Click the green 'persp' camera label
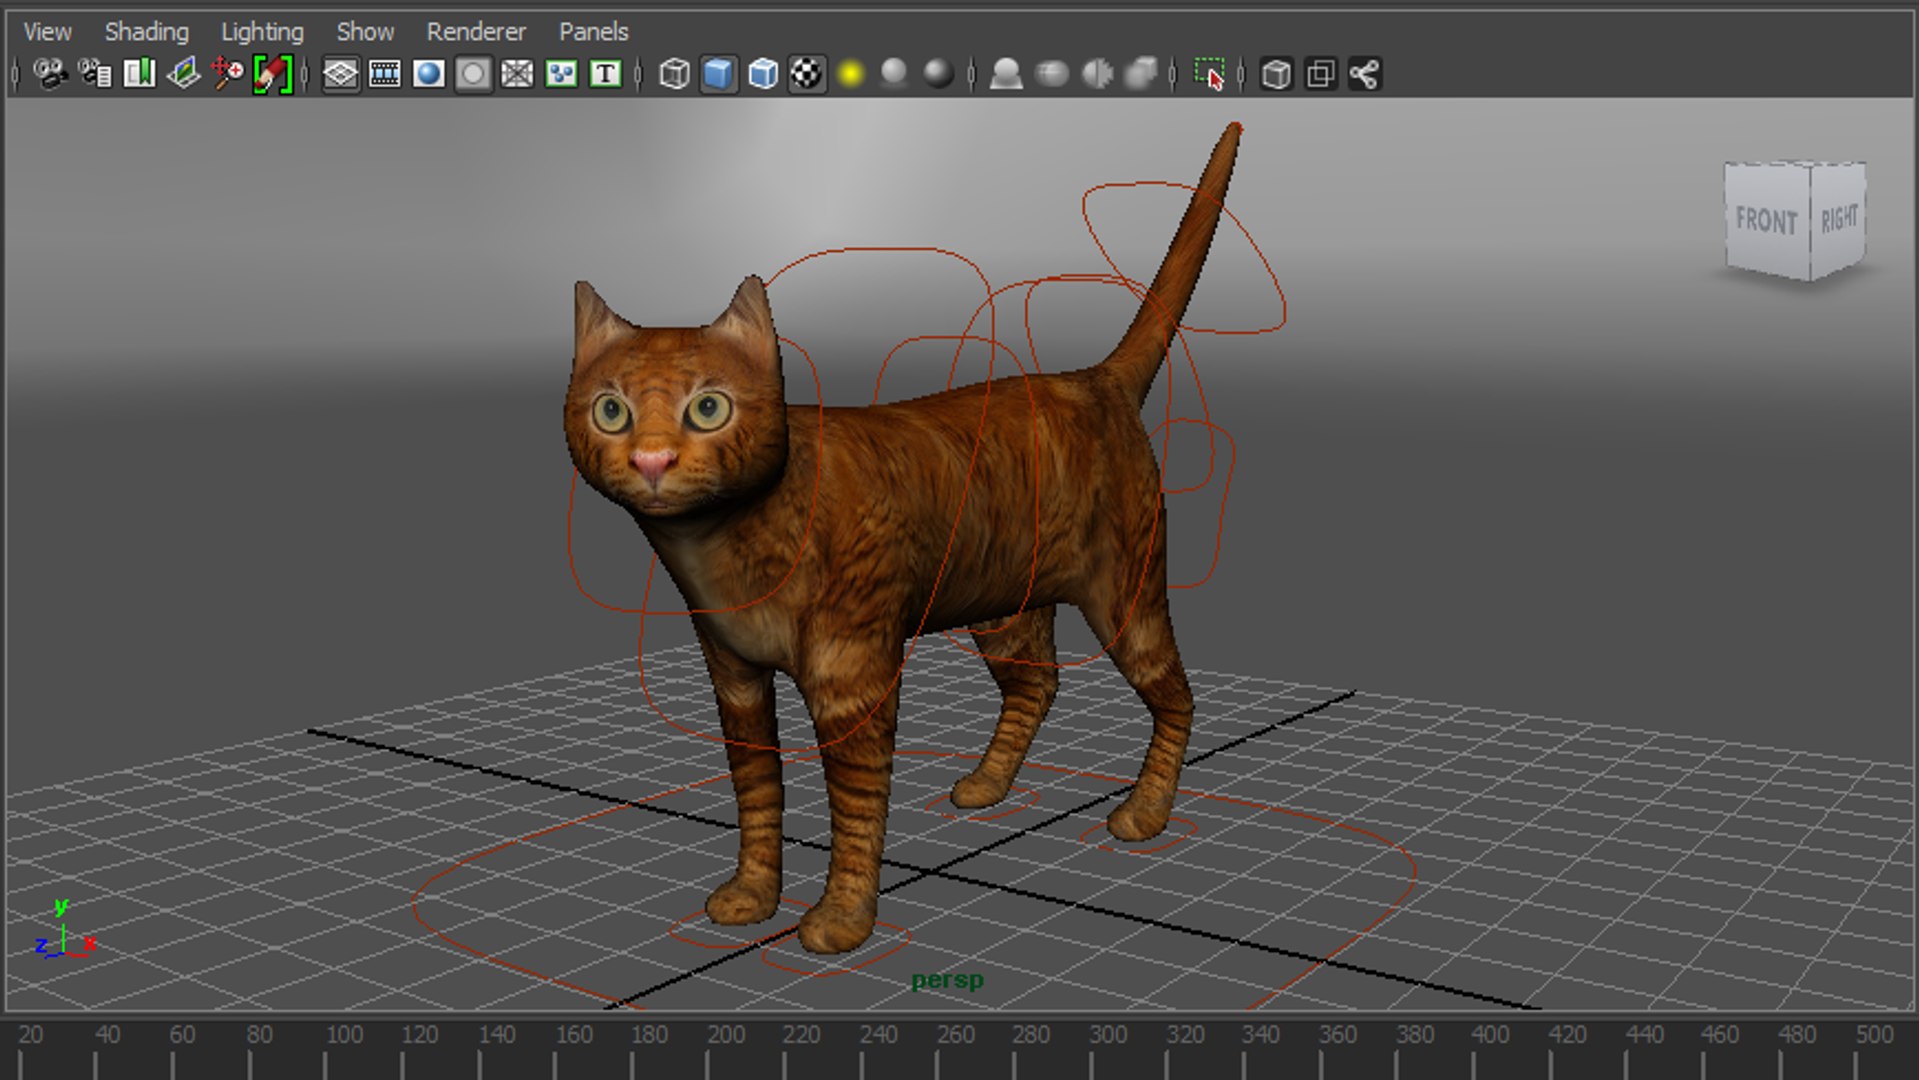Viewport: 1919px width, 1080px height. (x=947, y=981)
